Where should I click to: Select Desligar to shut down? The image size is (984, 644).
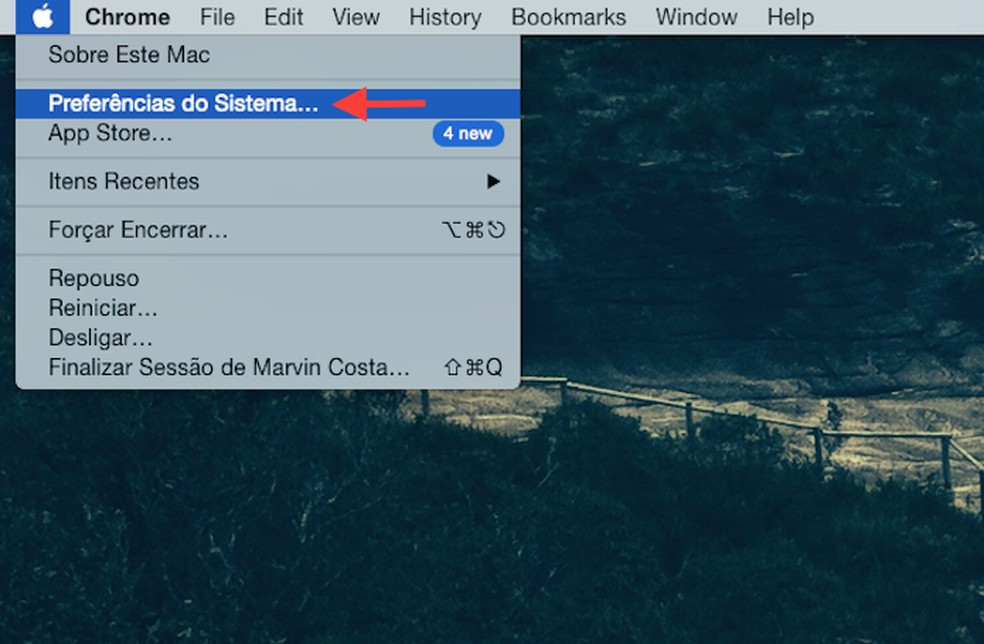coord(100,337)
